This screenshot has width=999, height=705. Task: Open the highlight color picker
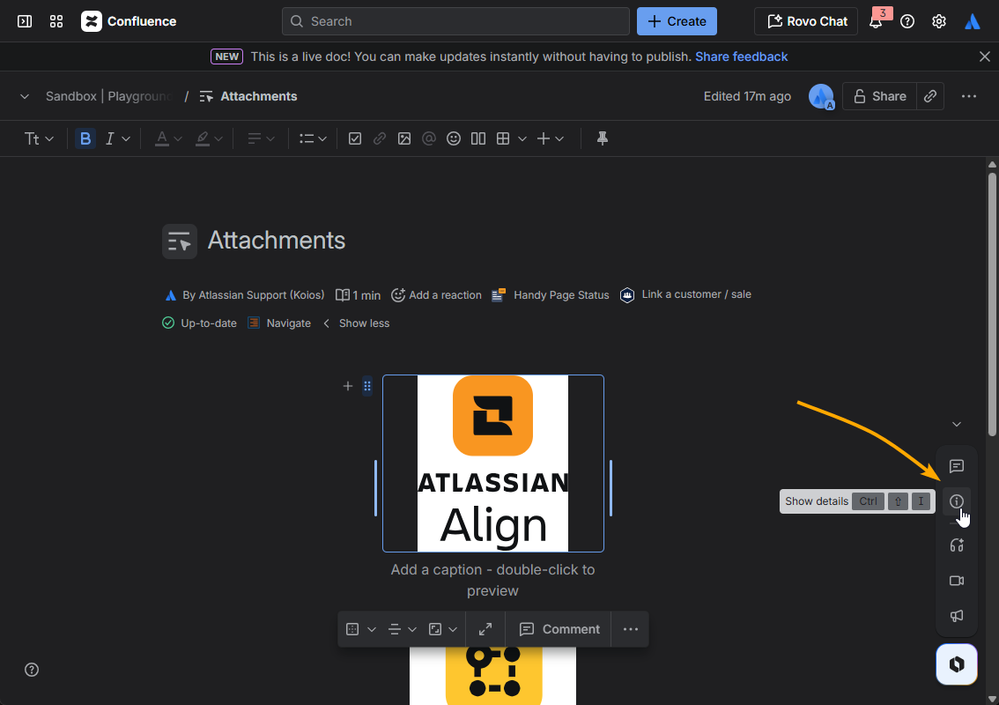pyautogui.click(x=208, y=138)
